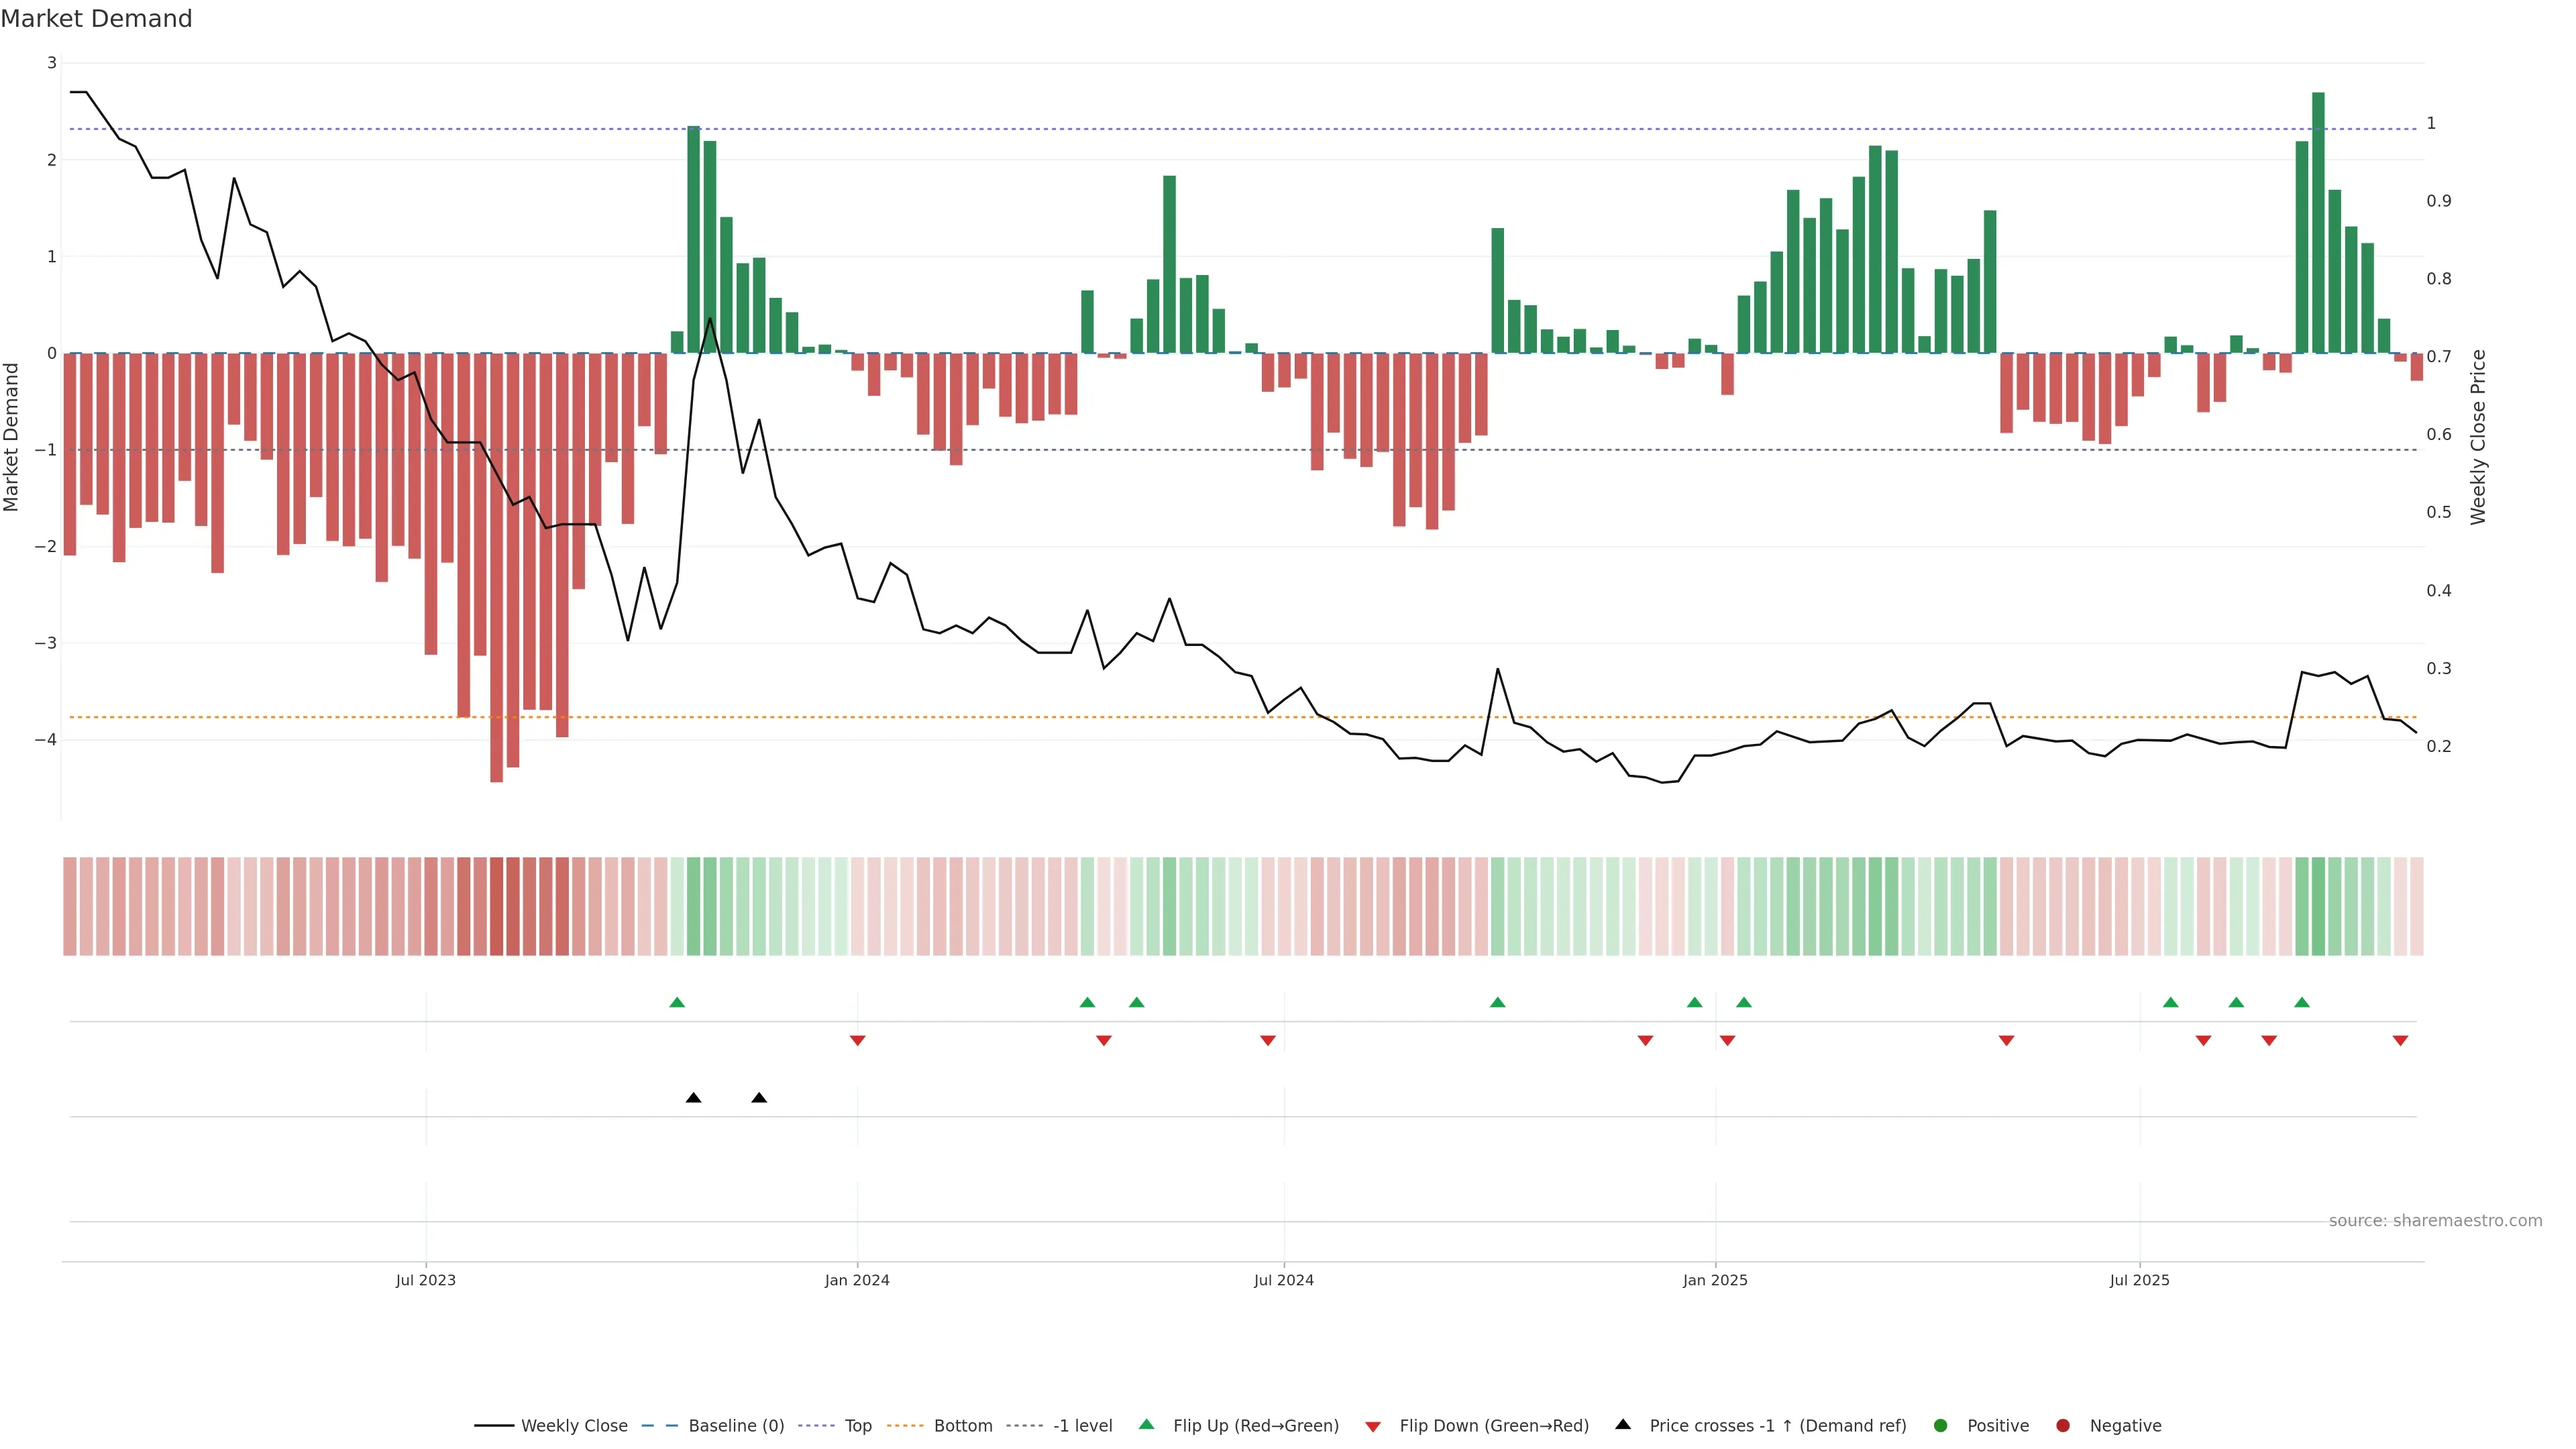Click the Jul 2024 x-axis label

(1283, 1280)
